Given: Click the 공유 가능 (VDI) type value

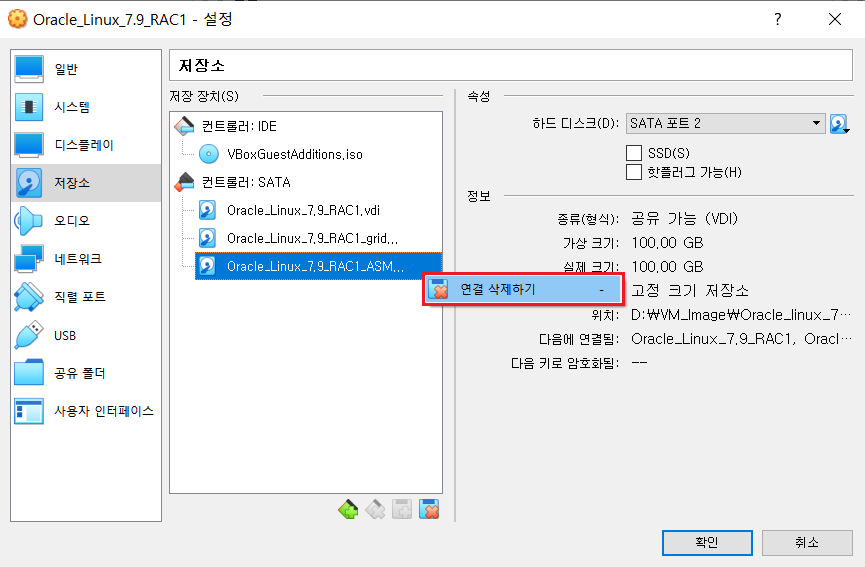Looking at the screenshot, I should coord(685,219).
